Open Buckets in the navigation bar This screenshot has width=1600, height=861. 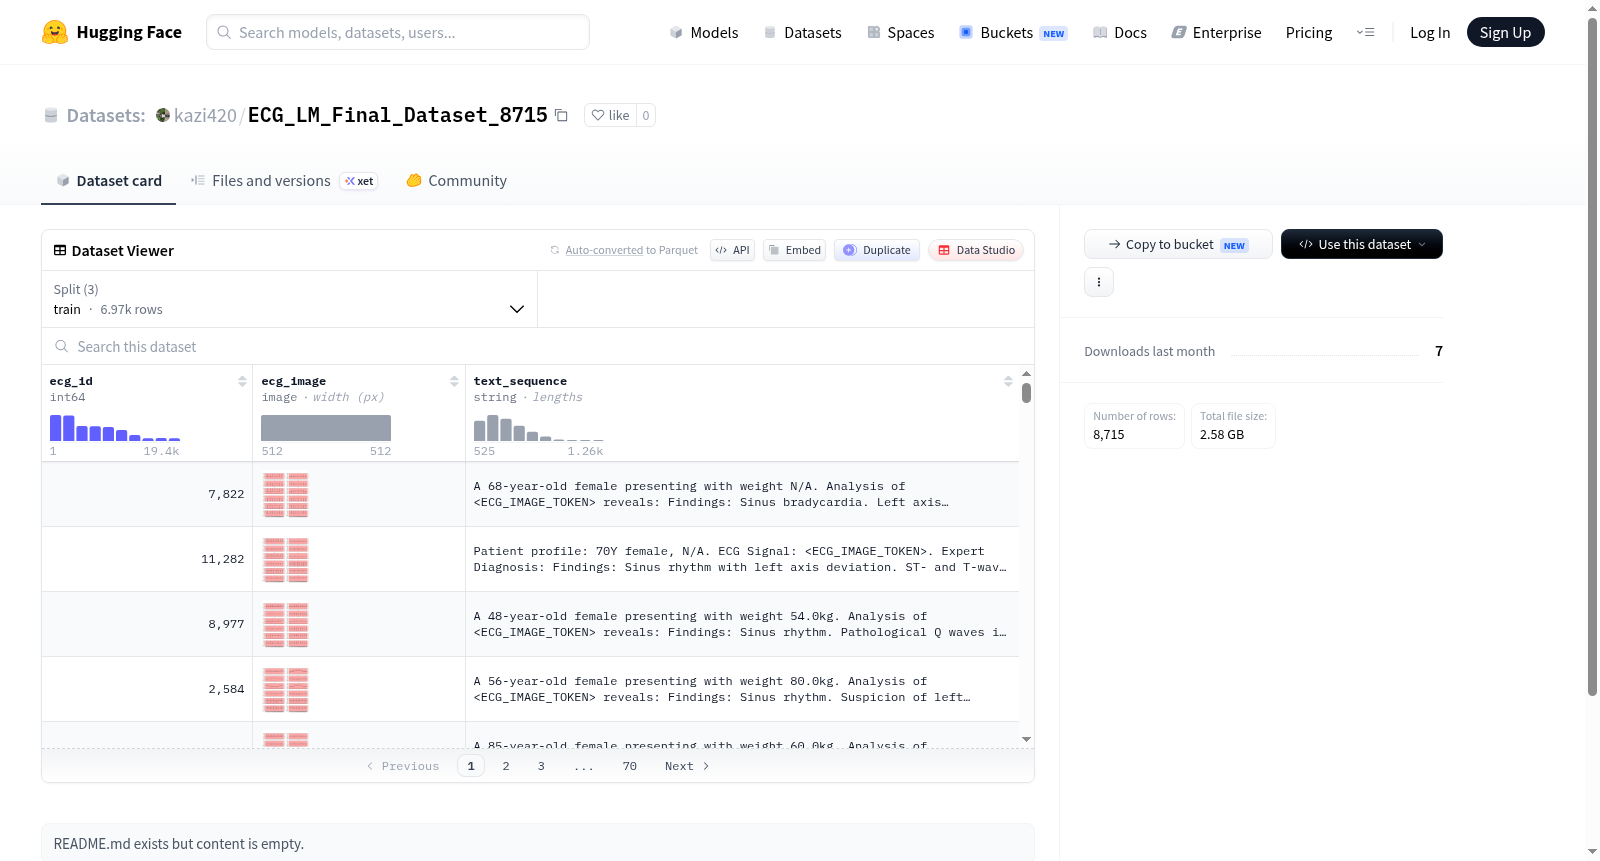1013,33
